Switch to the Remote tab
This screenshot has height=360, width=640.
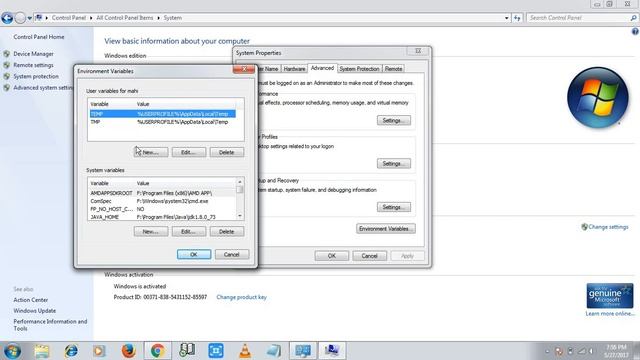coord(393,69)
